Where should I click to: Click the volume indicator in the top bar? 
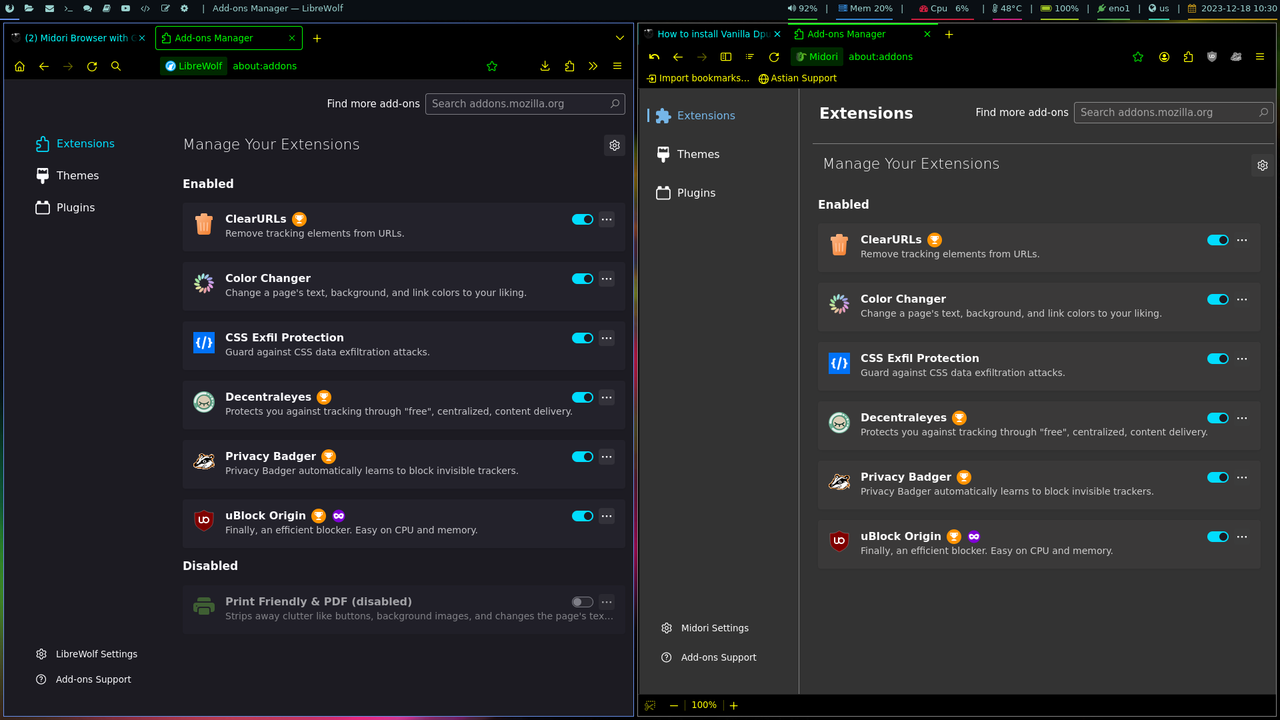click(802, 8)
